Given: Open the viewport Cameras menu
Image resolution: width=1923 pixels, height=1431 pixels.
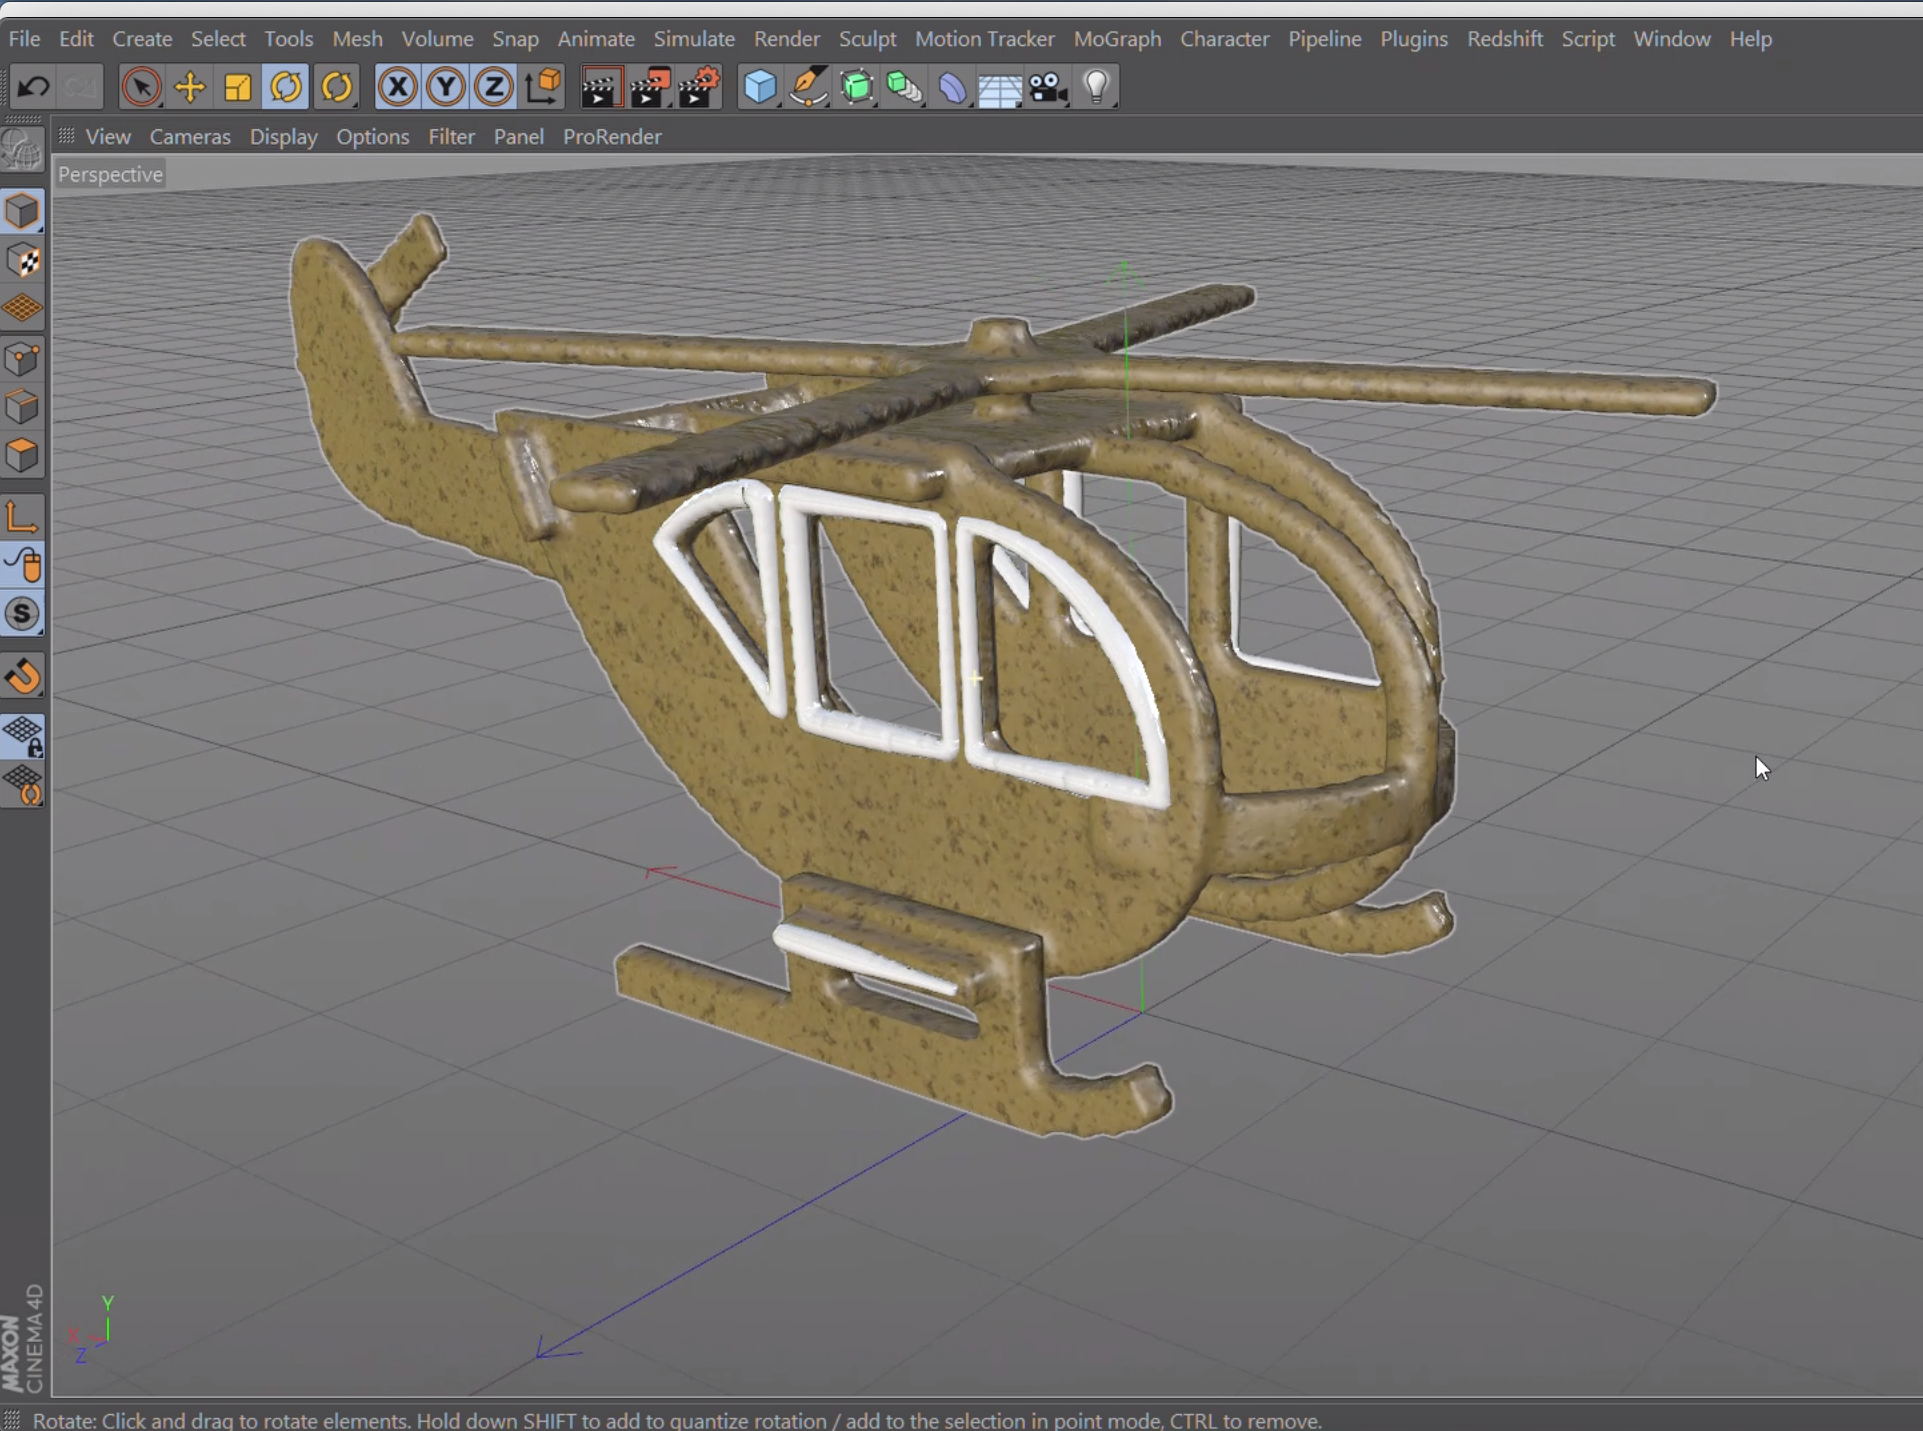Looking at the screenshot, I should coord(190,137).
